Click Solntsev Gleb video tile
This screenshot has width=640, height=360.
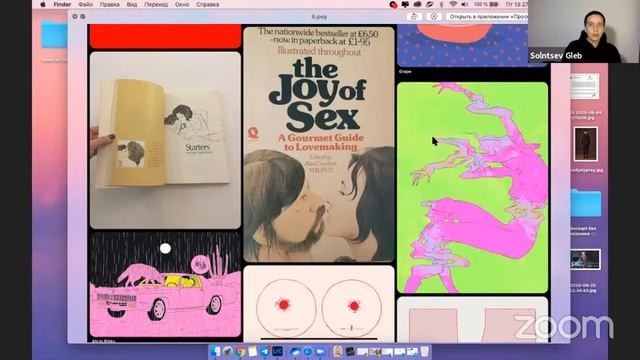pyautogui.click(x=584, y=31)
